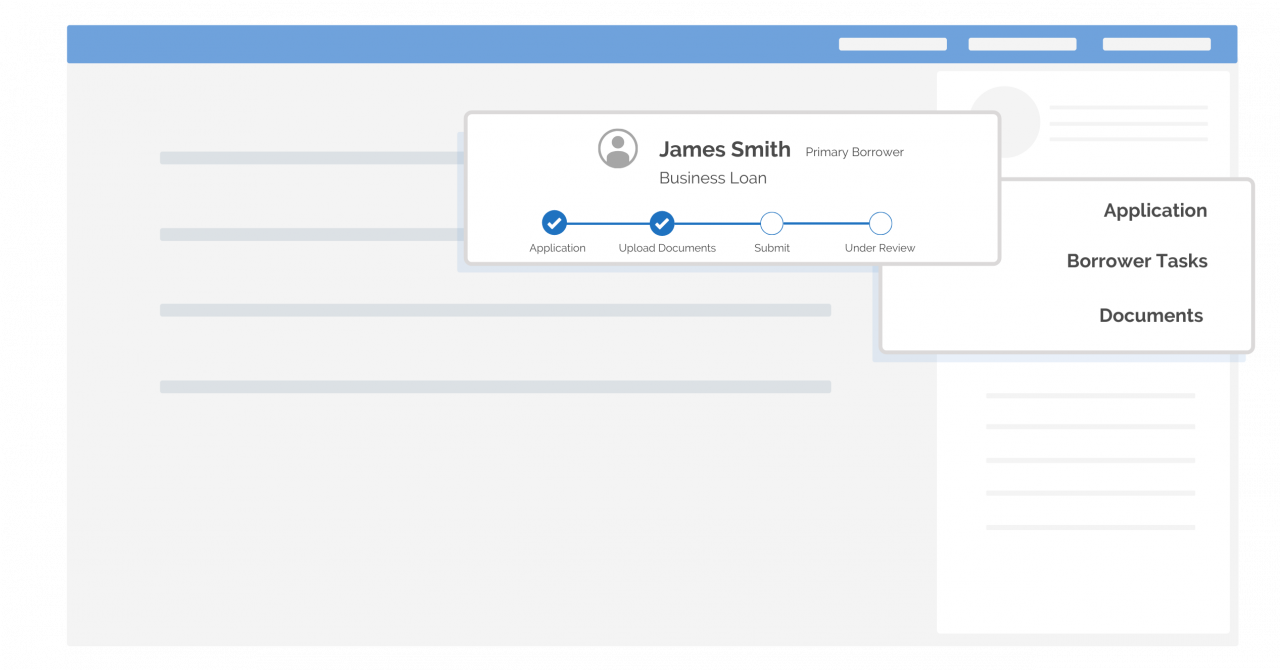This screenshot has width=1280, height=670.
Task: Click the borrower profile picture in right panel
Action: tap(1004, 120)
